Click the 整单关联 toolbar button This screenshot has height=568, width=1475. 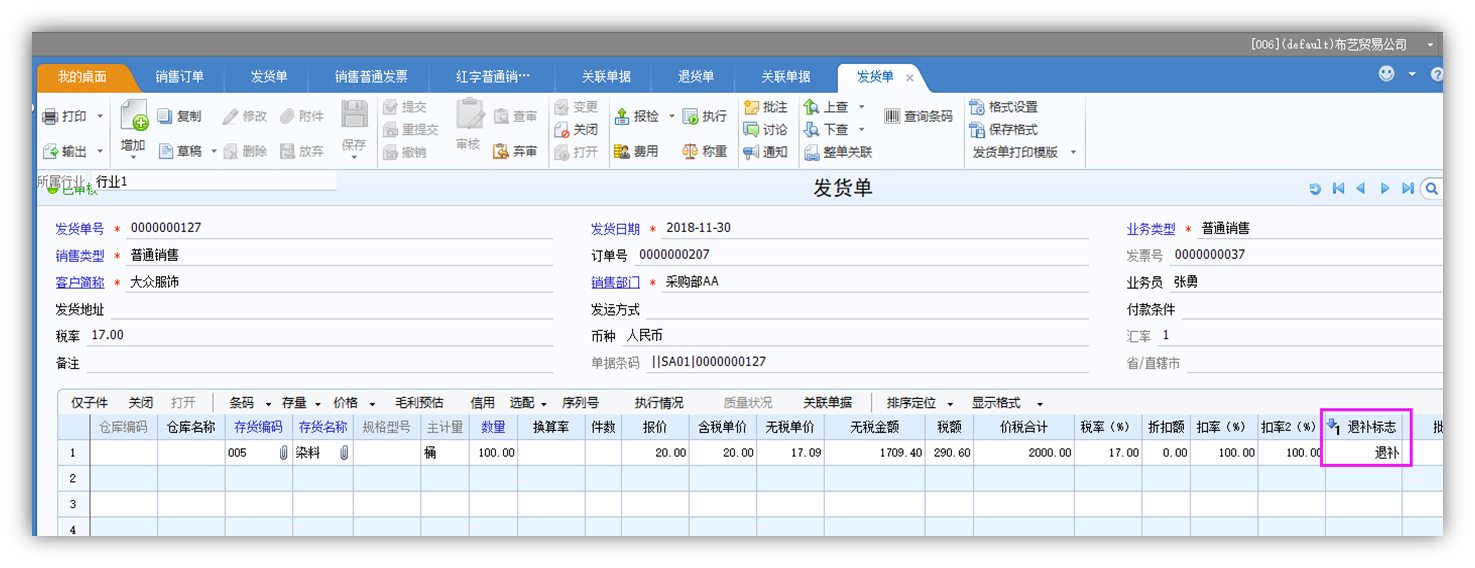click(x=838, y=152)
